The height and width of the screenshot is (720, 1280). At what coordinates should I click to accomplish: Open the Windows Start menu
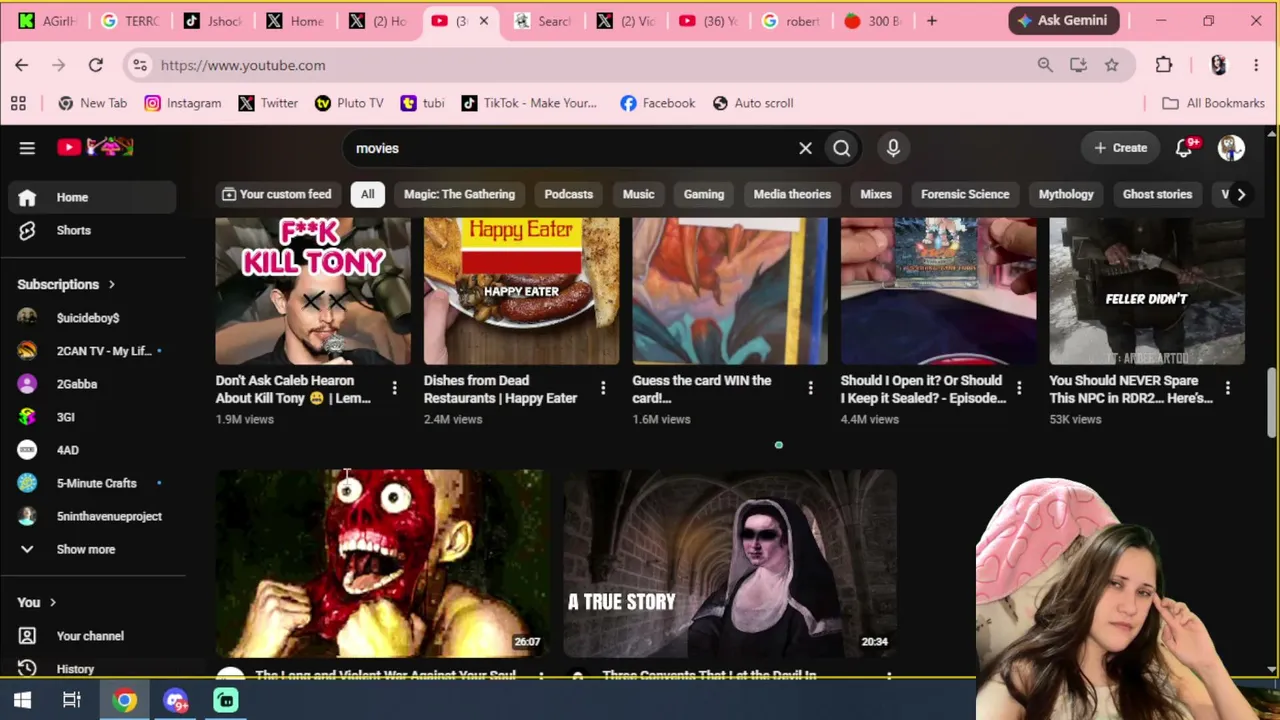click(22, 700)
